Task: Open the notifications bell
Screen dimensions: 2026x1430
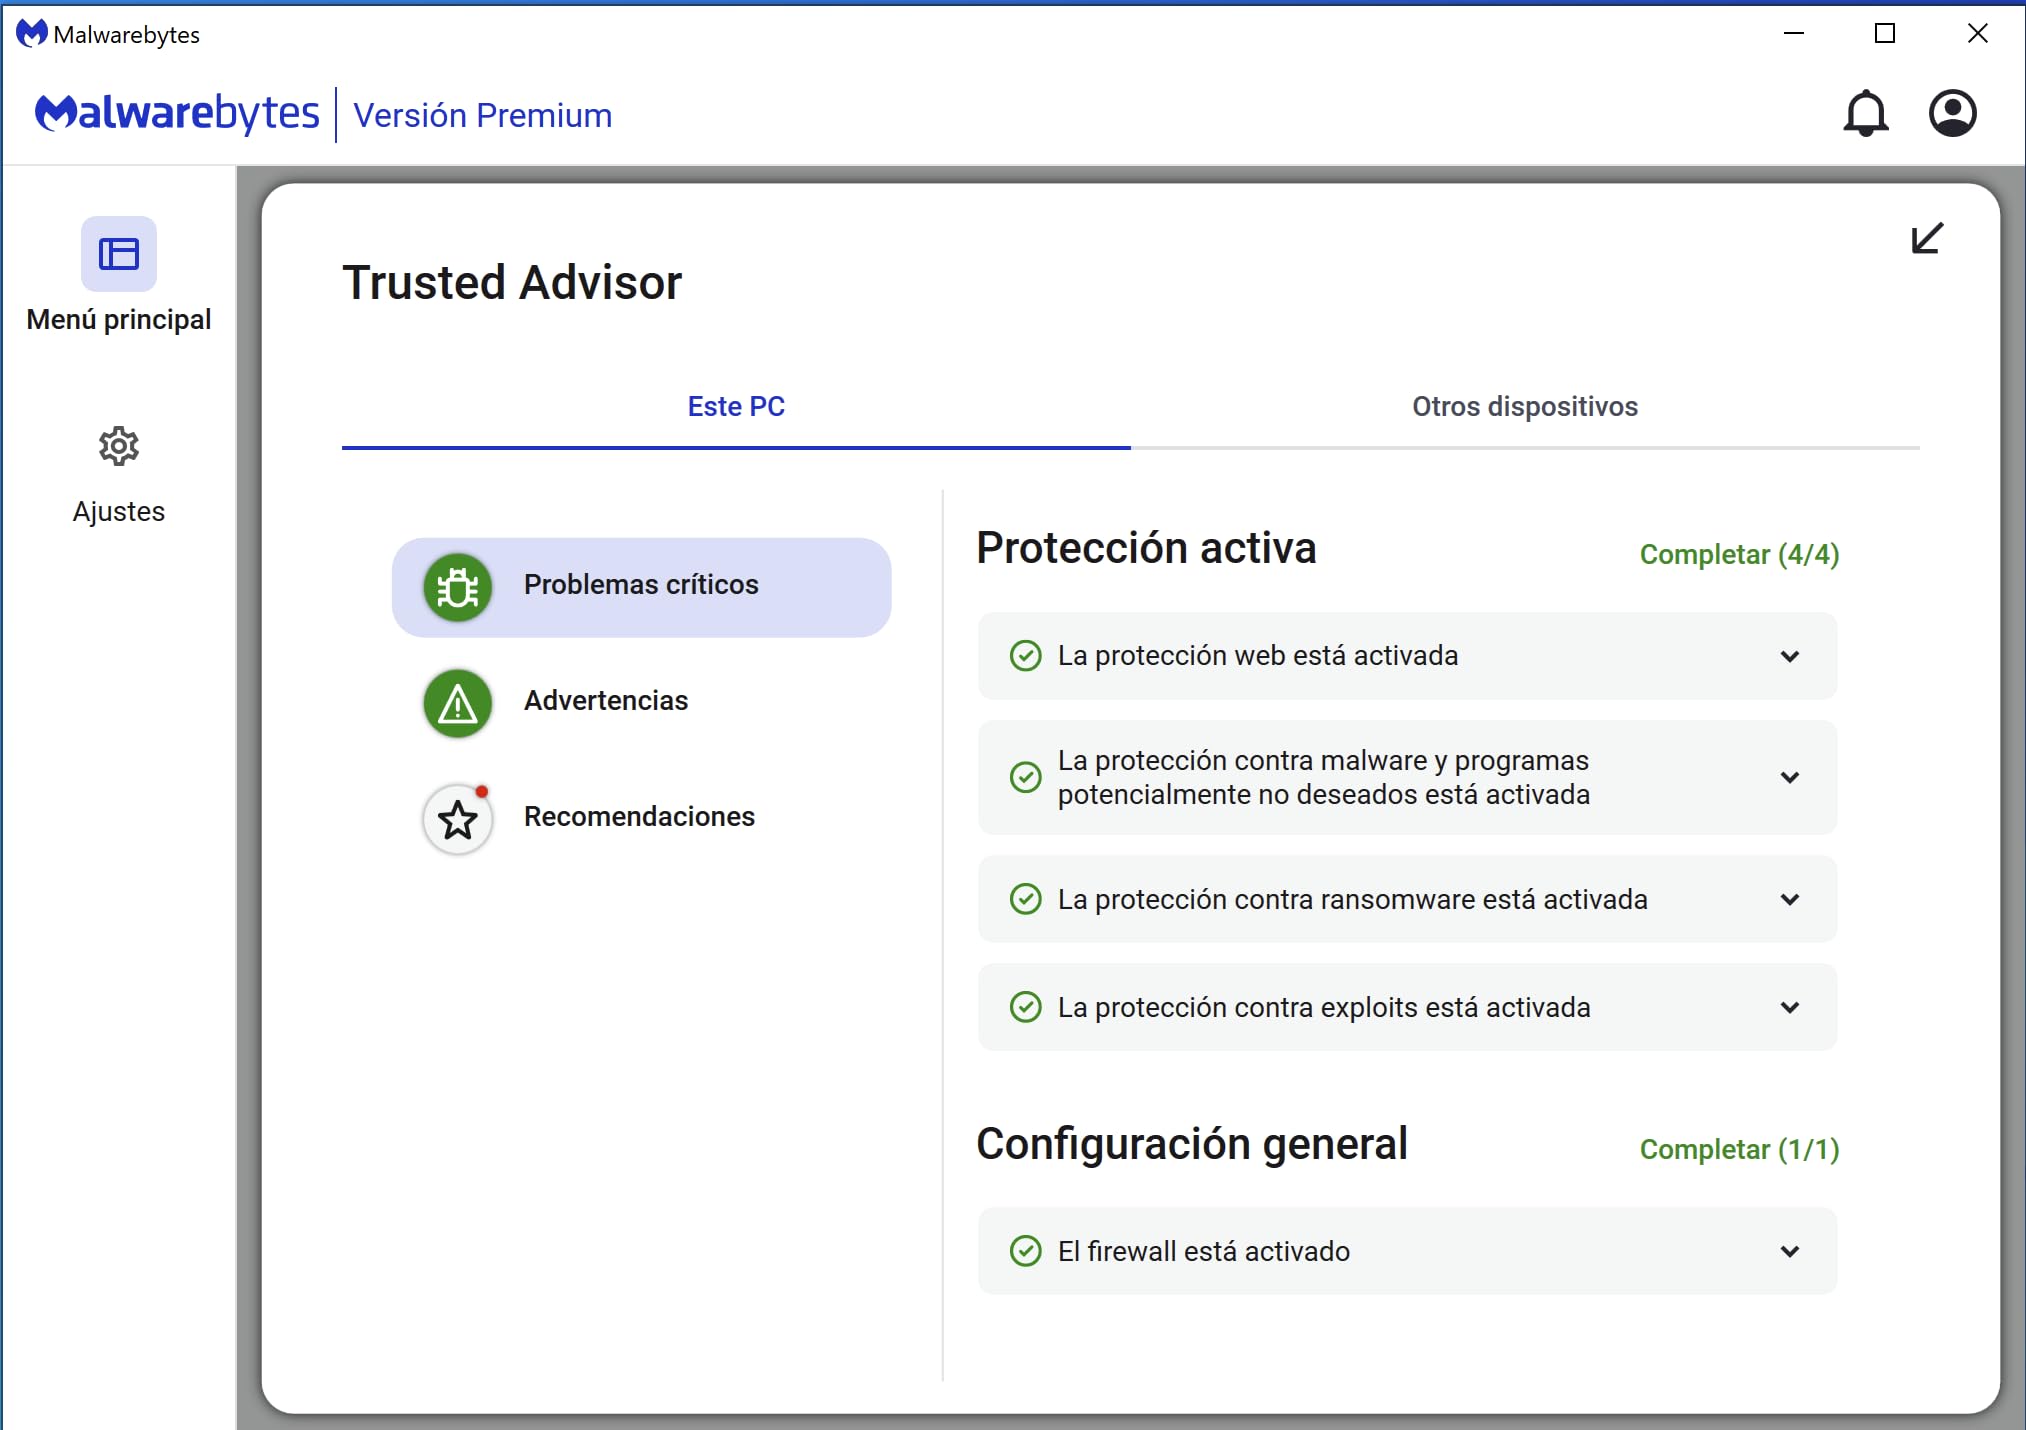Action: (x=1865, y=113)
